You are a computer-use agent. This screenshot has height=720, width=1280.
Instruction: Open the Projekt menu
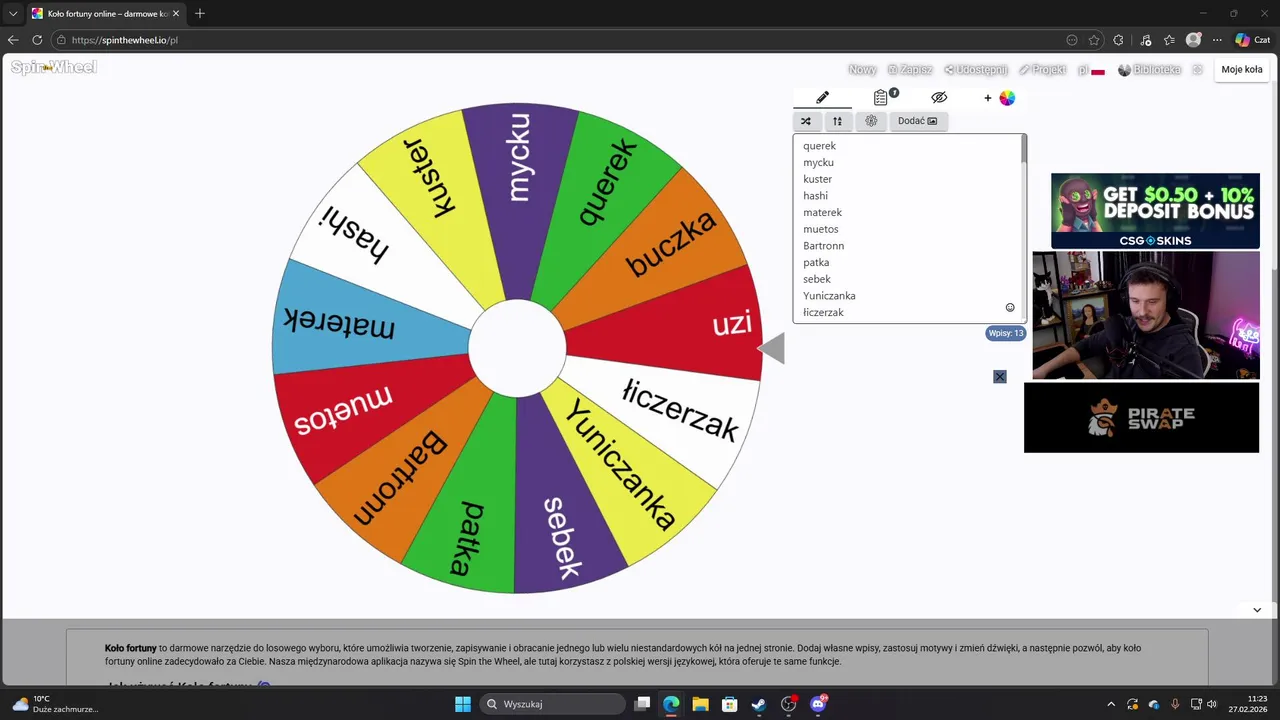pos(1042,70)
